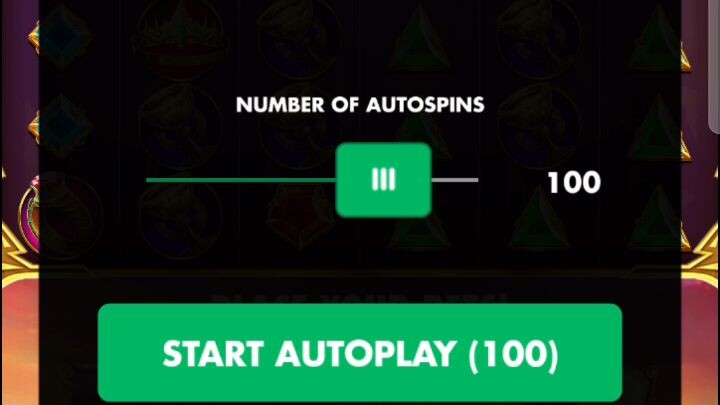Viewport: 720px width, 405px height.
Task: Start autoplay with 100 spins
Action: click(x=360, y=353)
